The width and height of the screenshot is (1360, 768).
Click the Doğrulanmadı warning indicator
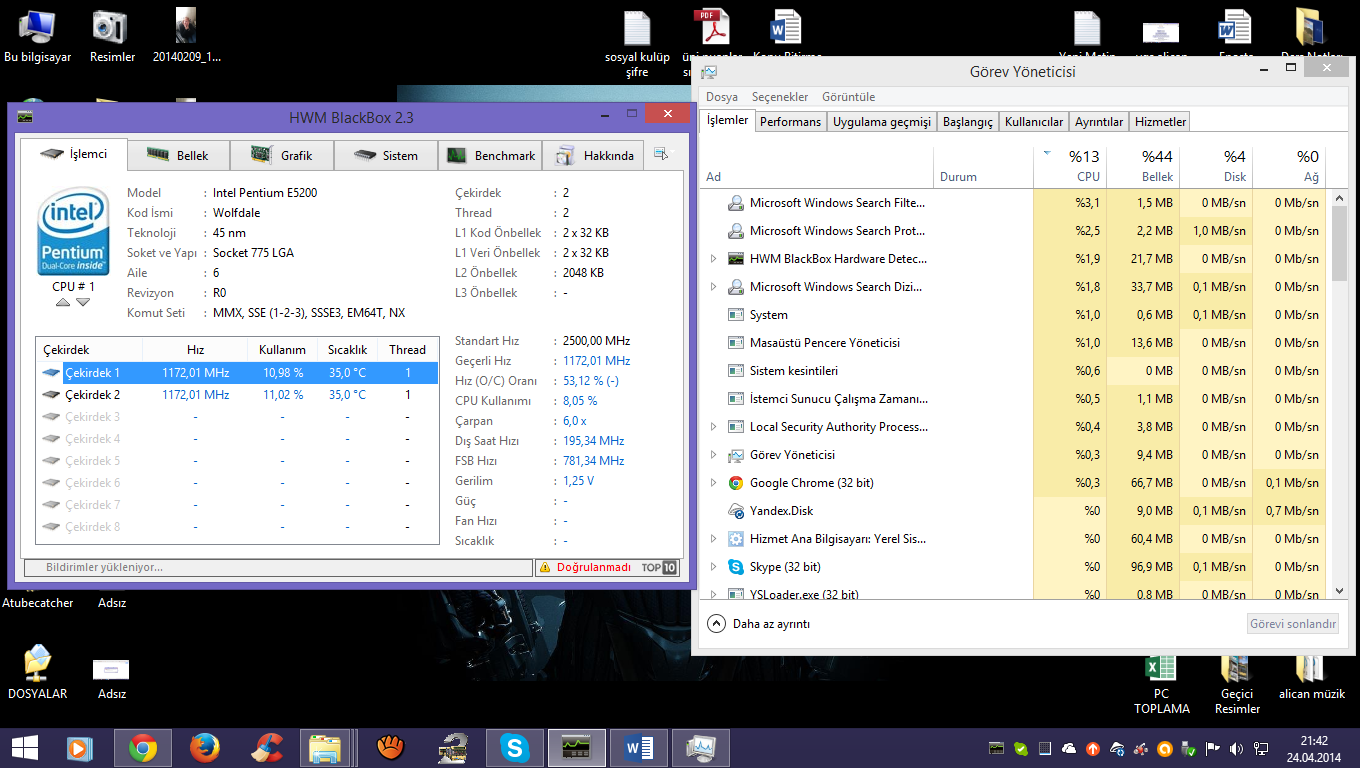pyautogui.click(x=586, y=567)
